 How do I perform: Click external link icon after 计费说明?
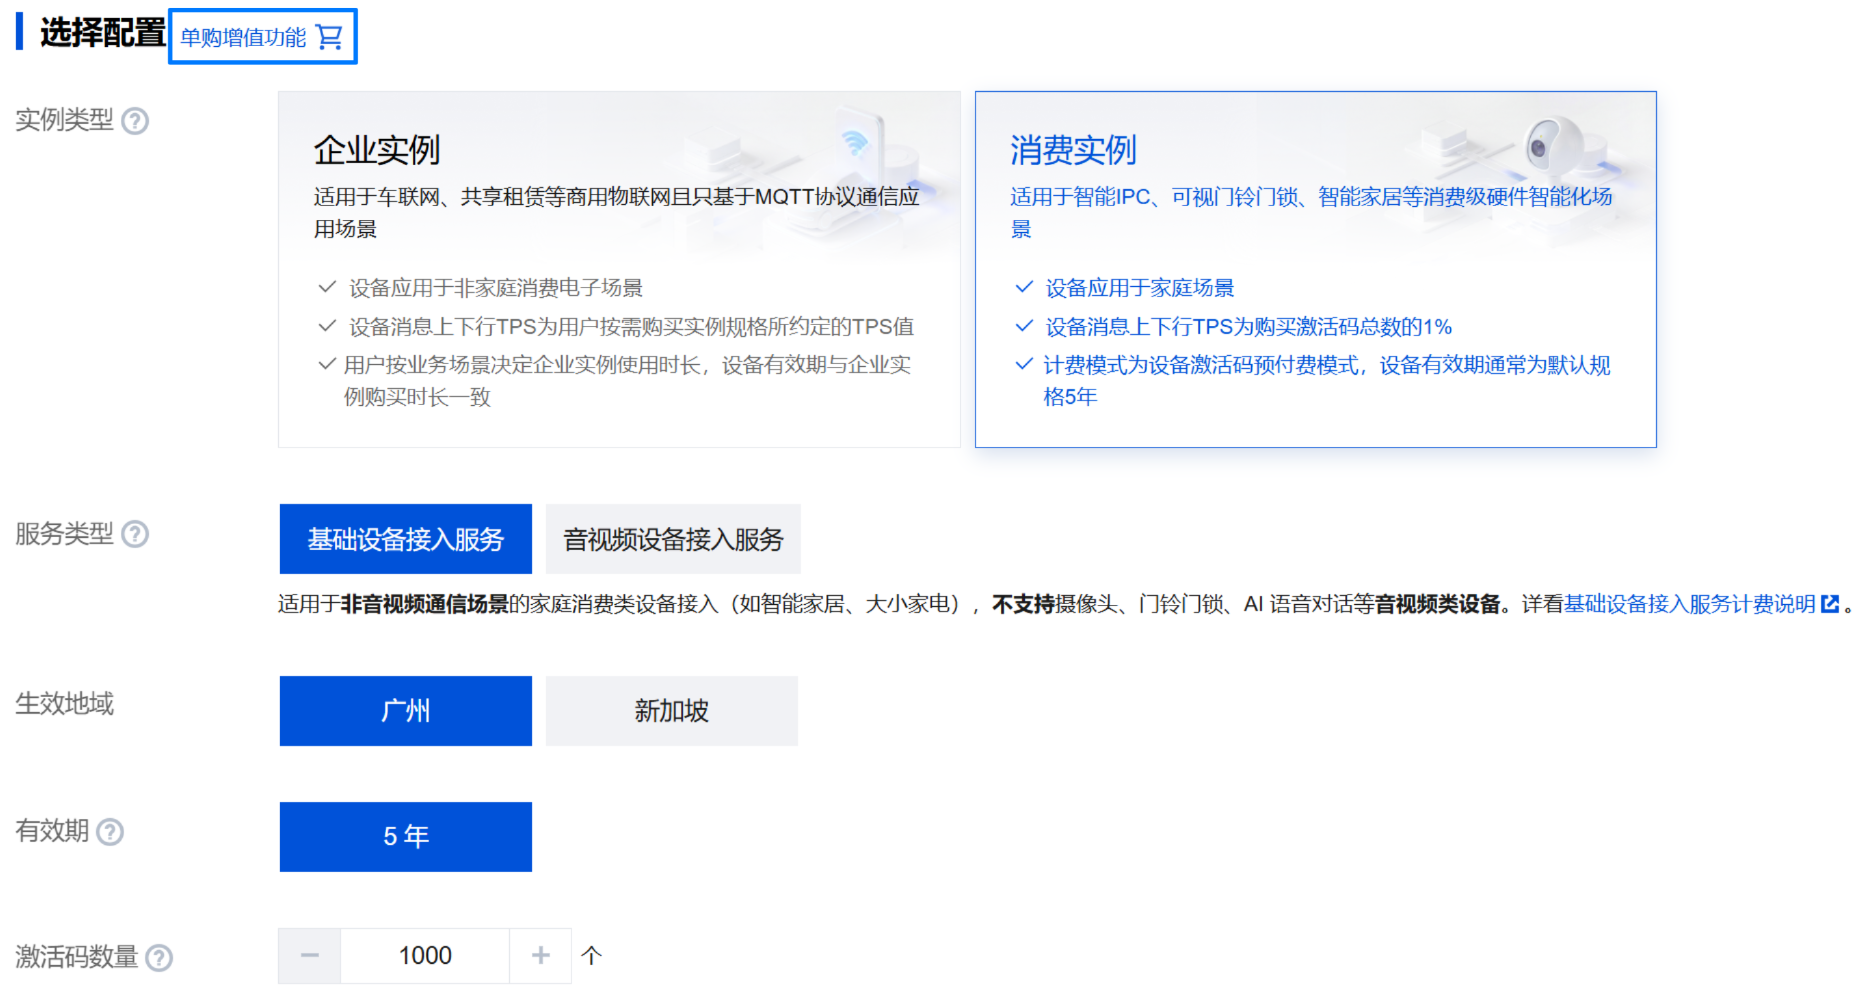(1830, 604)
